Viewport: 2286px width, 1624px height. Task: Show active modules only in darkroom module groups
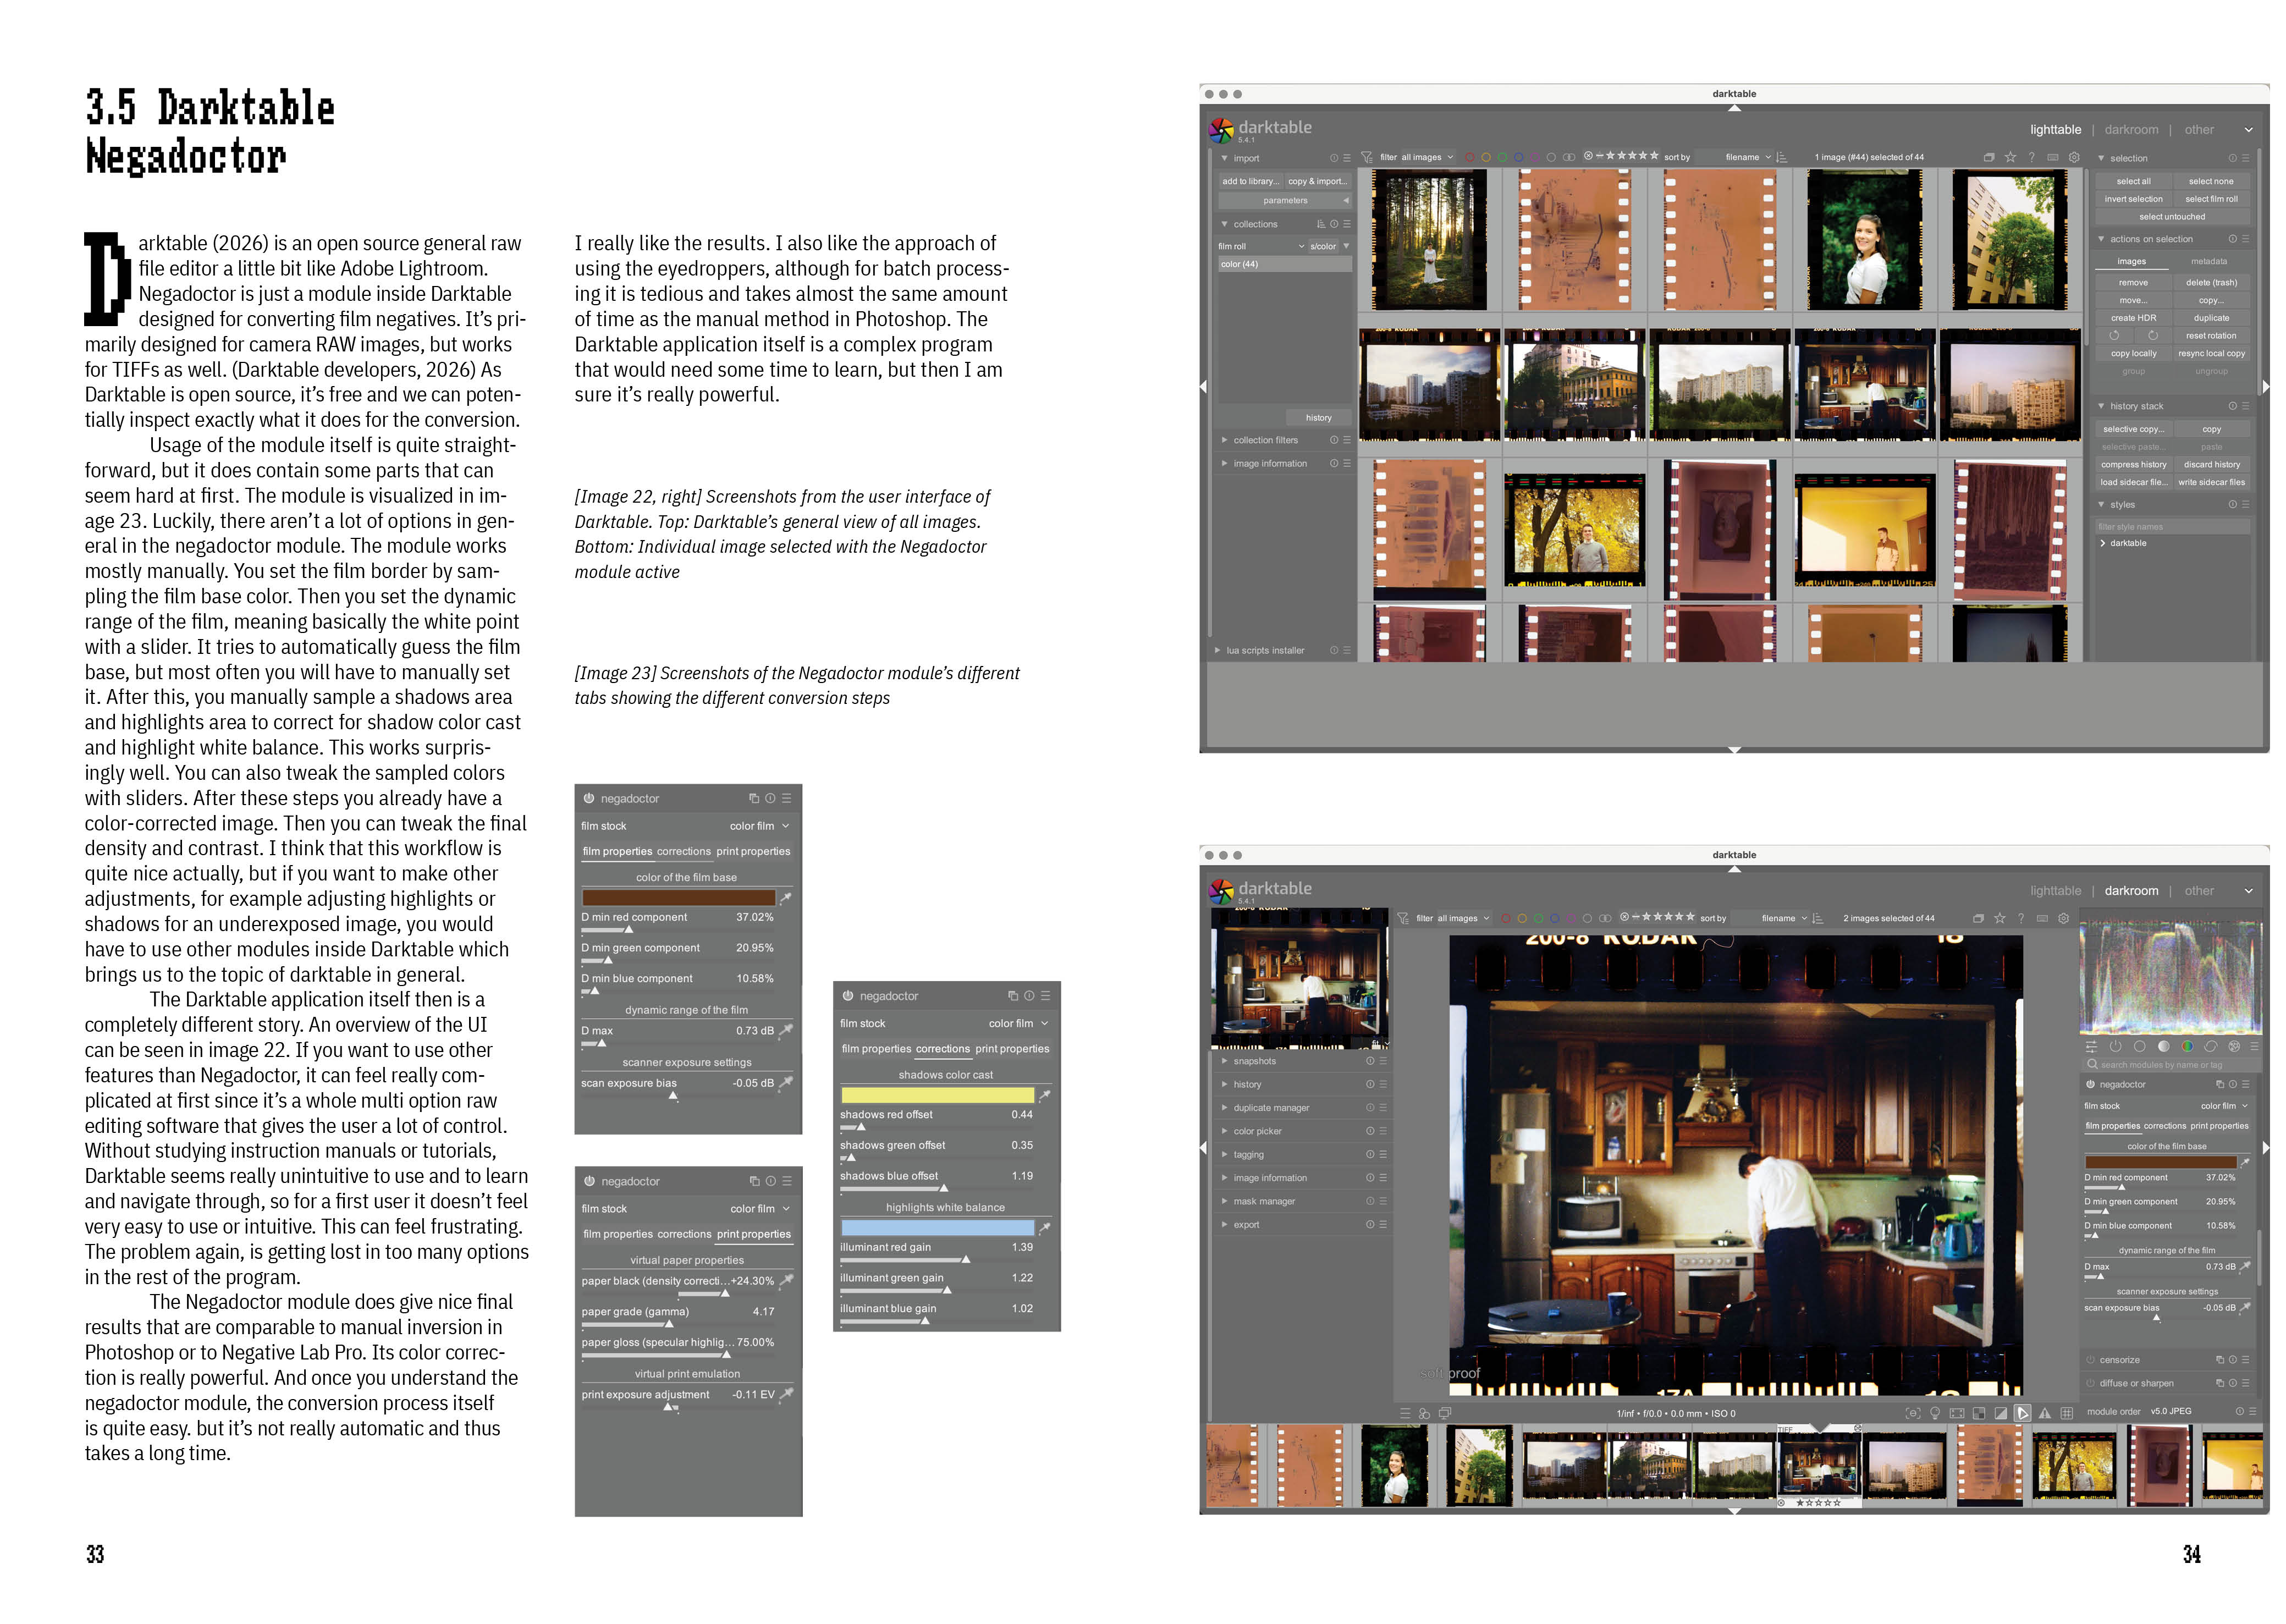coord(2115,1046)
